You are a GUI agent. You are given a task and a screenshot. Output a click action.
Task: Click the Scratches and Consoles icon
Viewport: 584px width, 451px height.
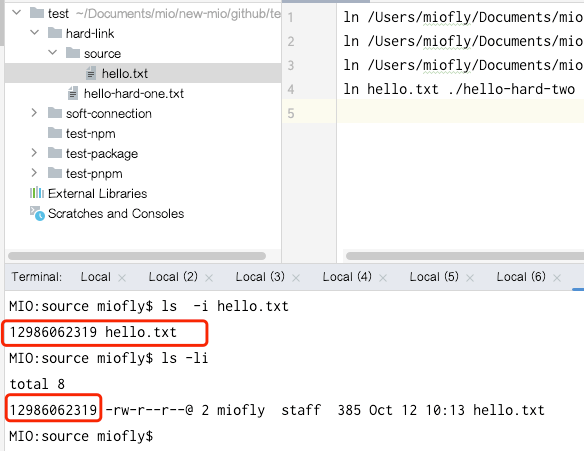click(x=37, y=213)
